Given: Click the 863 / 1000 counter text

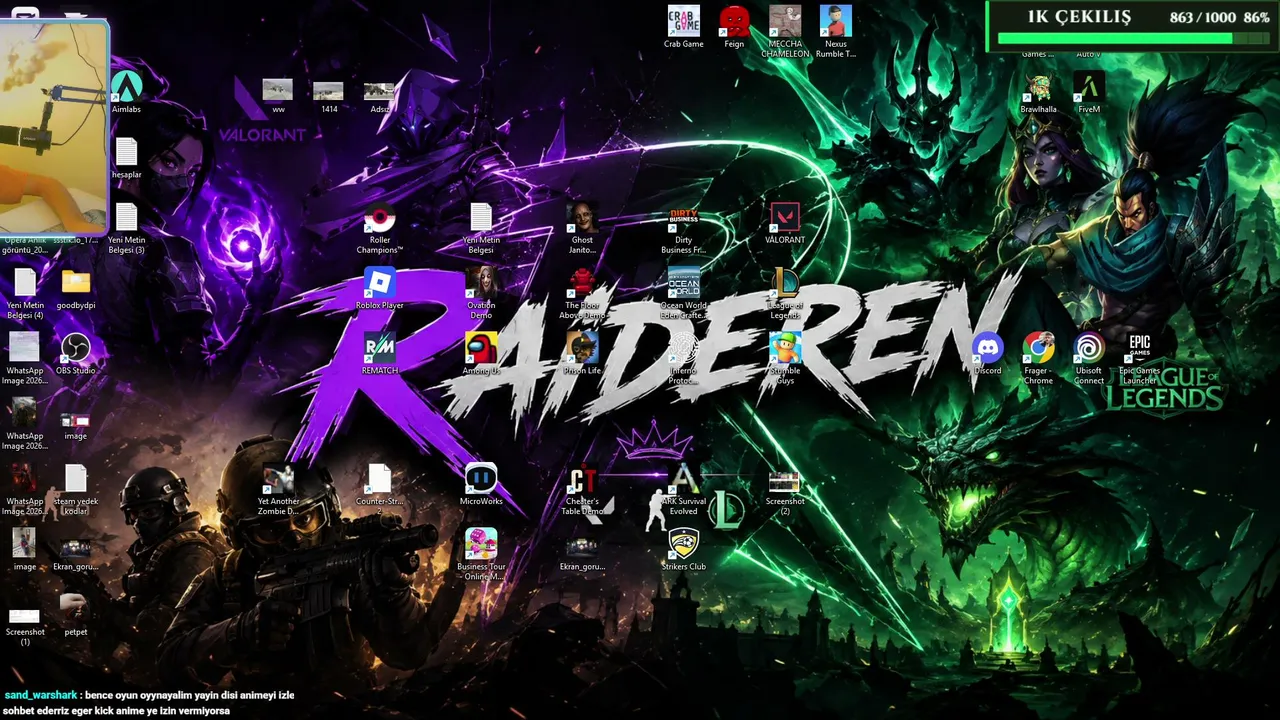Looking at the screenshot, I should point(1203,17).
